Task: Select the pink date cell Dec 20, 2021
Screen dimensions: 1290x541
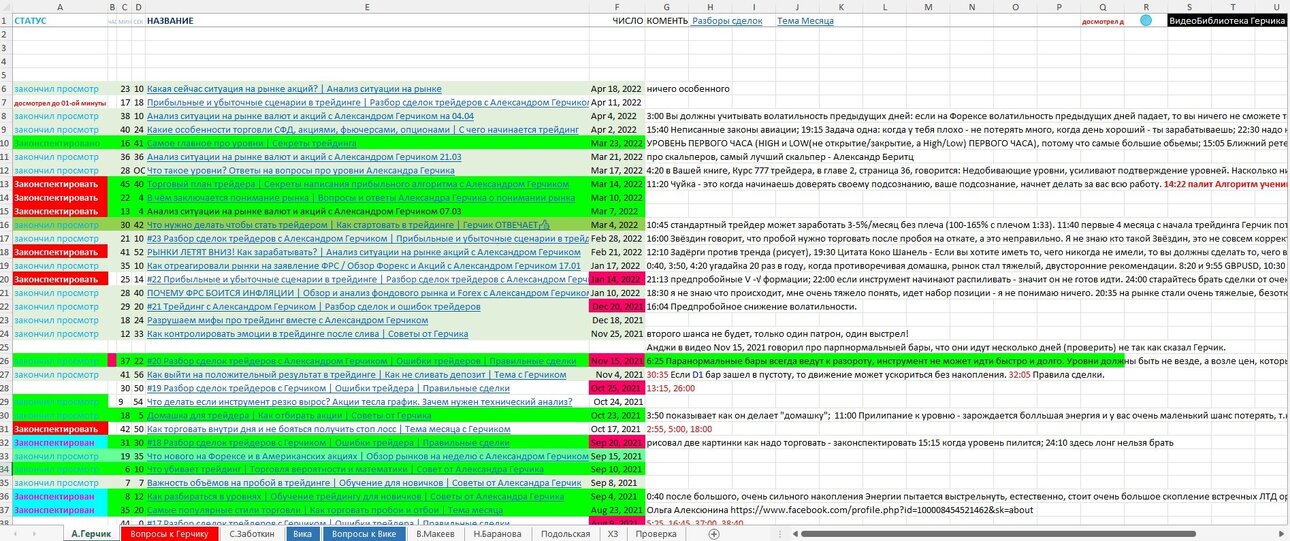Action: coord(616,306)
